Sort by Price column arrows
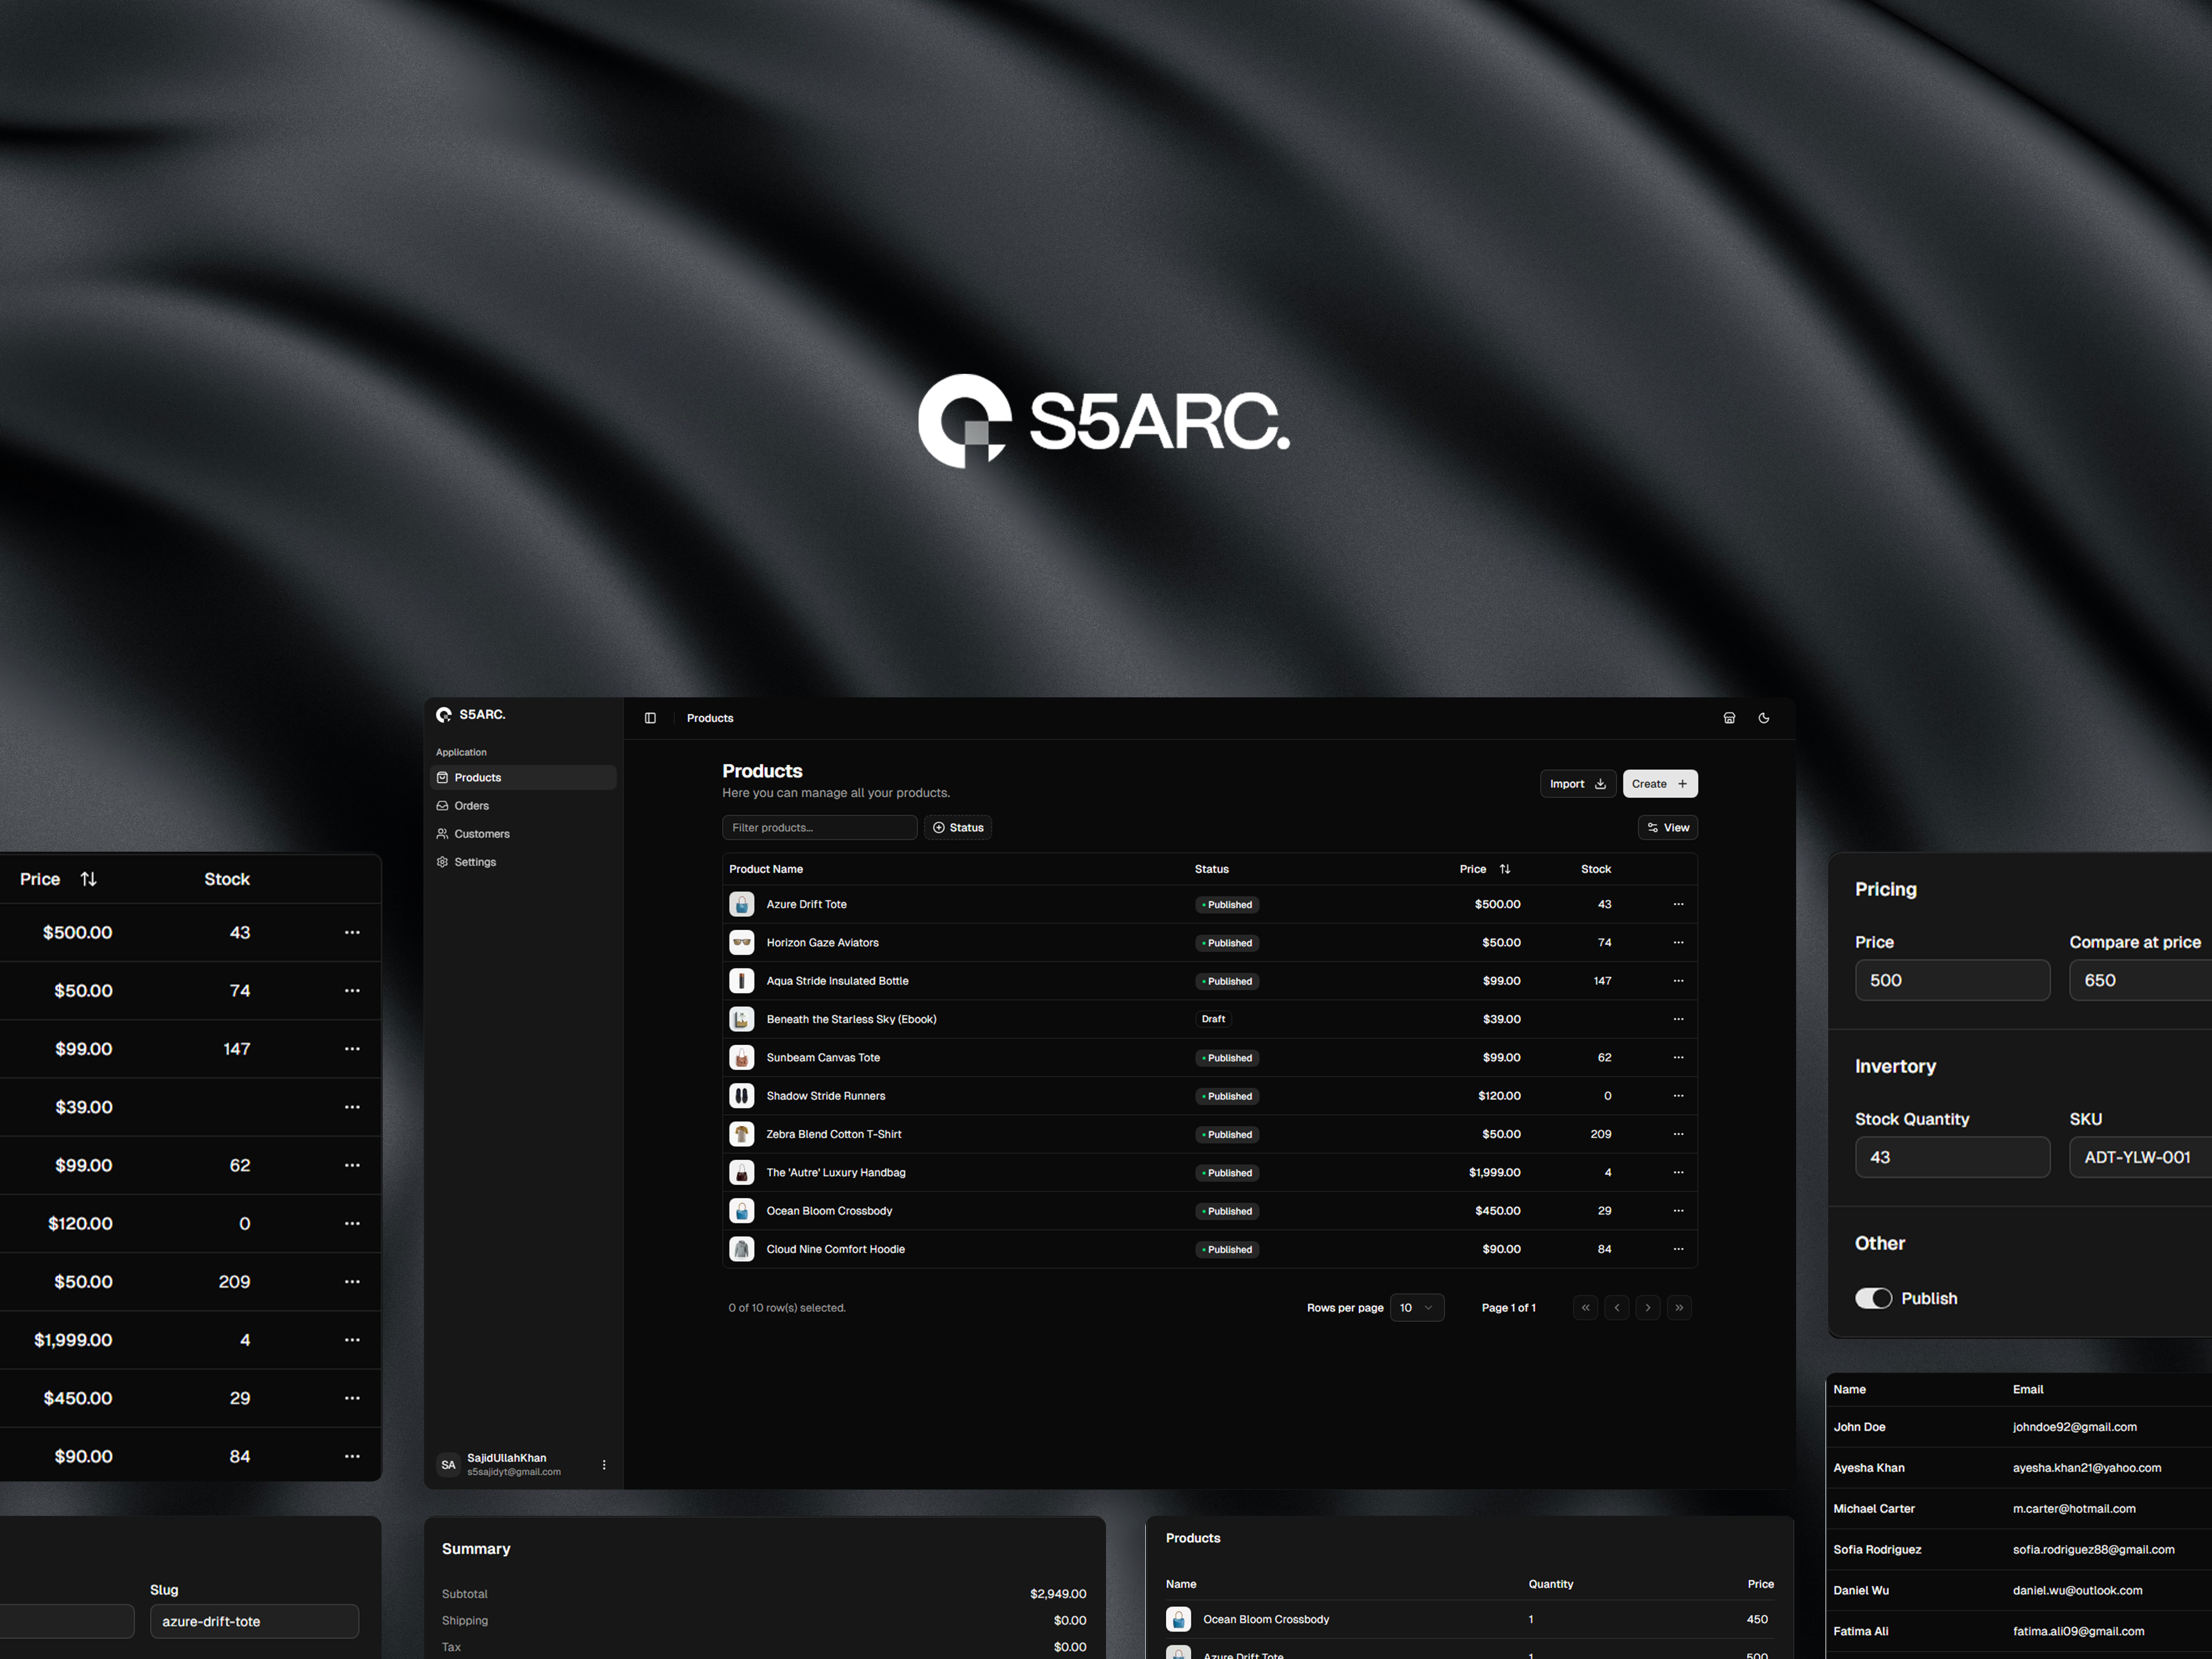The image size is (2212, 1659). (1505, 869)
